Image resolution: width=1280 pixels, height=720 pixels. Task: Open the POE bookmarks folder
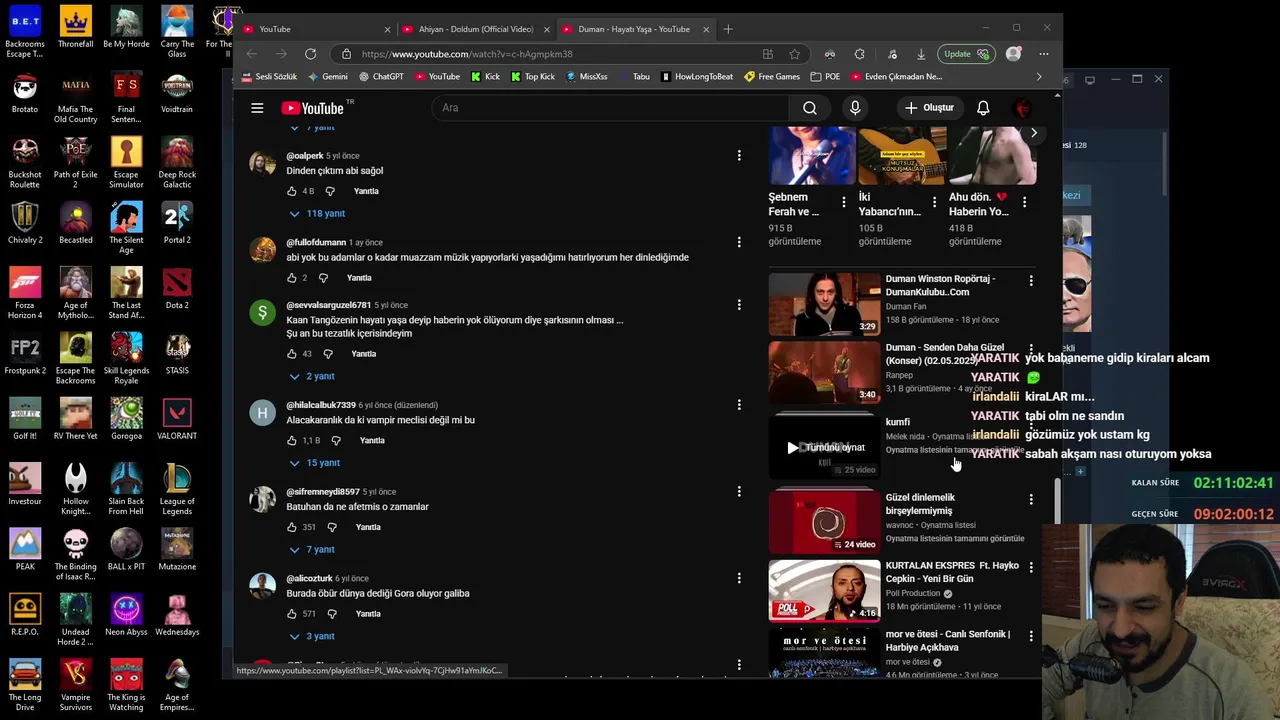tap(825, 77)
